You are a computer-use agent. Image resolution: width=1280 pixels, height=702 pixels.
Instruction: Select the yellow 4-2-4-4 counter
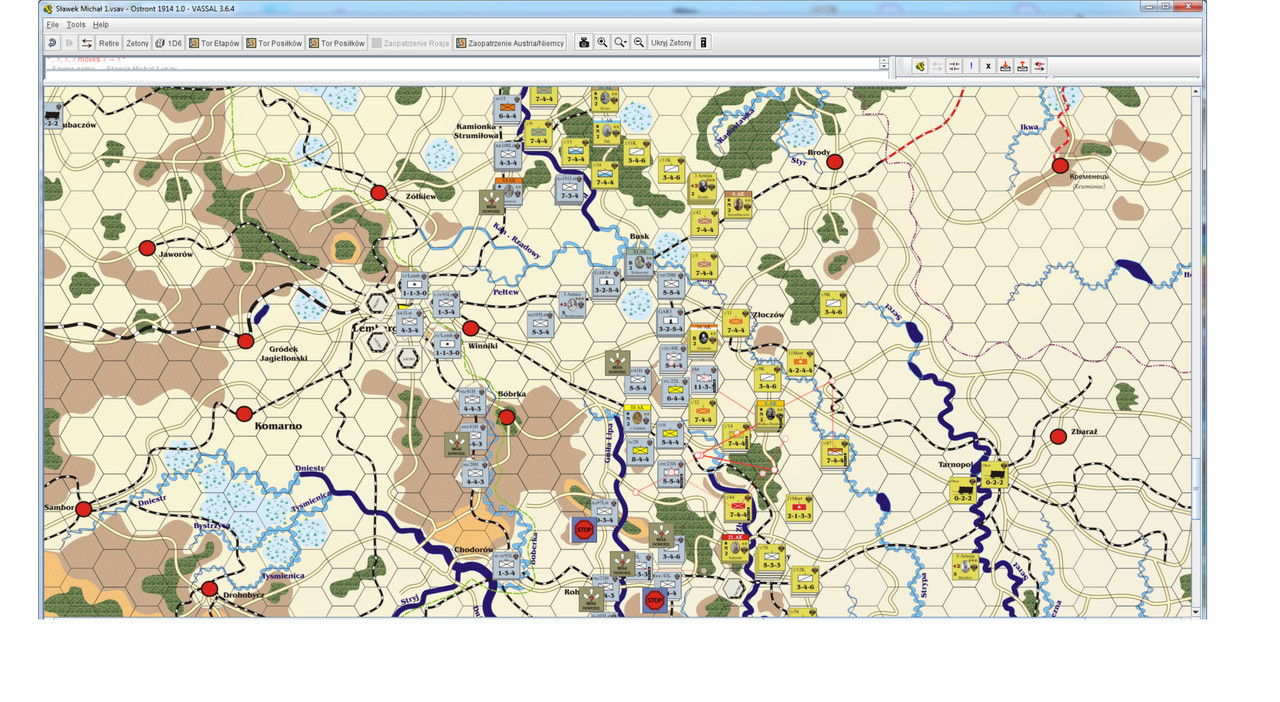coord(800,363)
